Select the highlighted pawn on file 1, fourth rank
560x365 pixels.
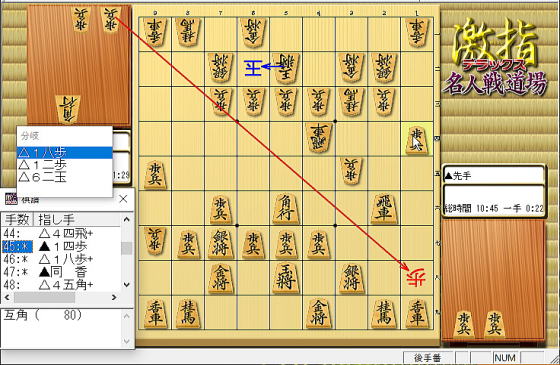click(417, 139)
